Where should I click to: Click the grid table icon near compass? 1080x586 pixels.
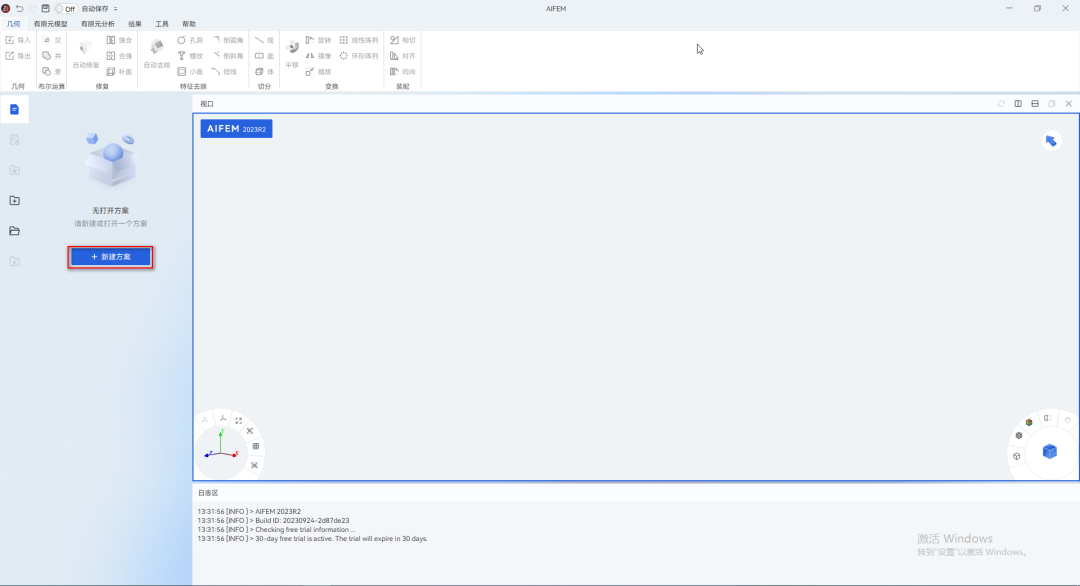coord(256,446)
